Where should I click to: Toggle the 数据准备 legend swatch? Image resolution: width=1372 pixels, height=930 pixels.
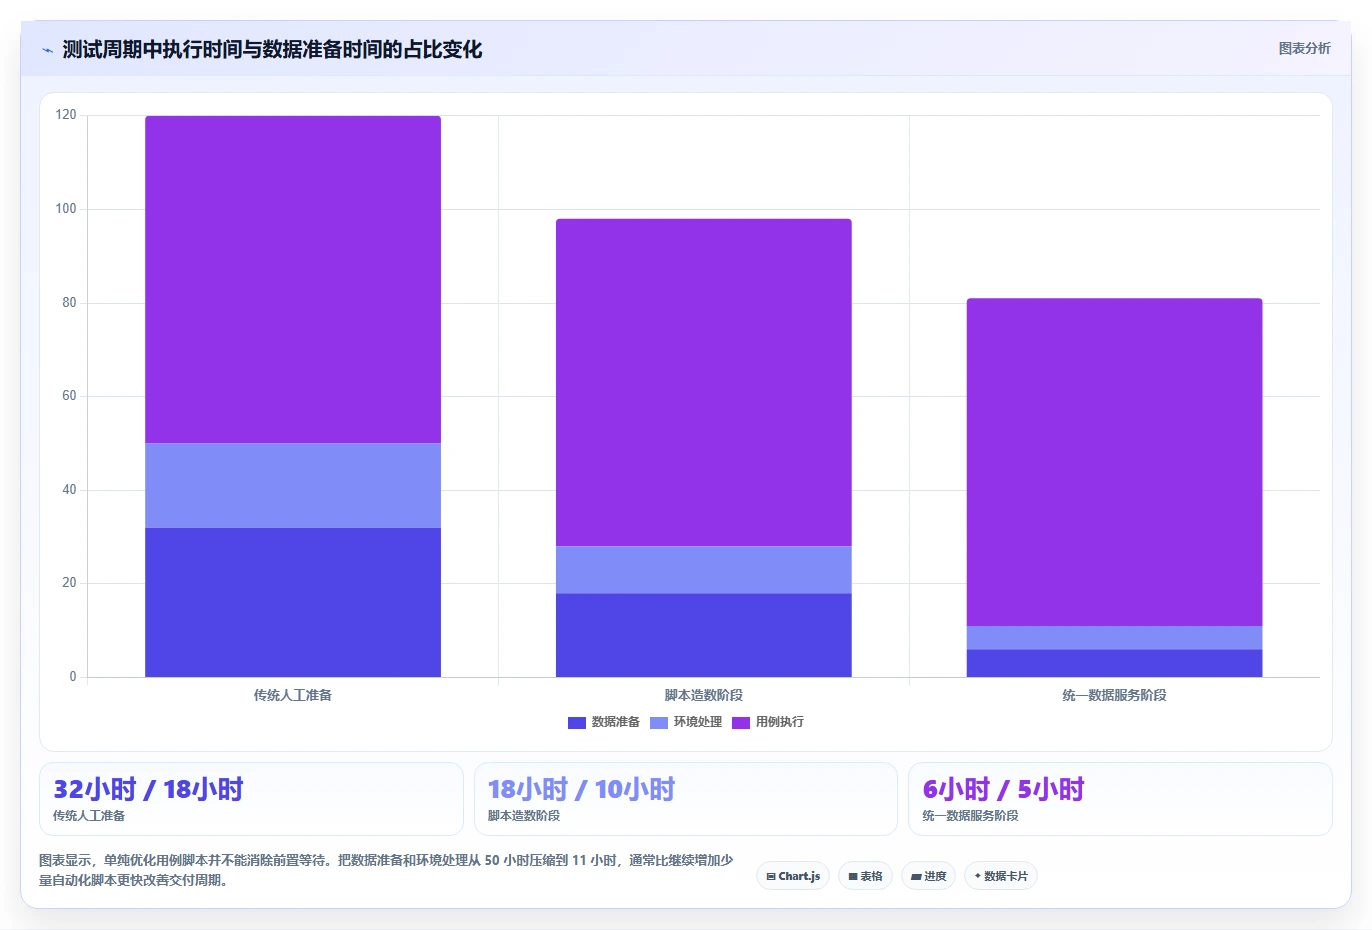[x=577, y=723]
